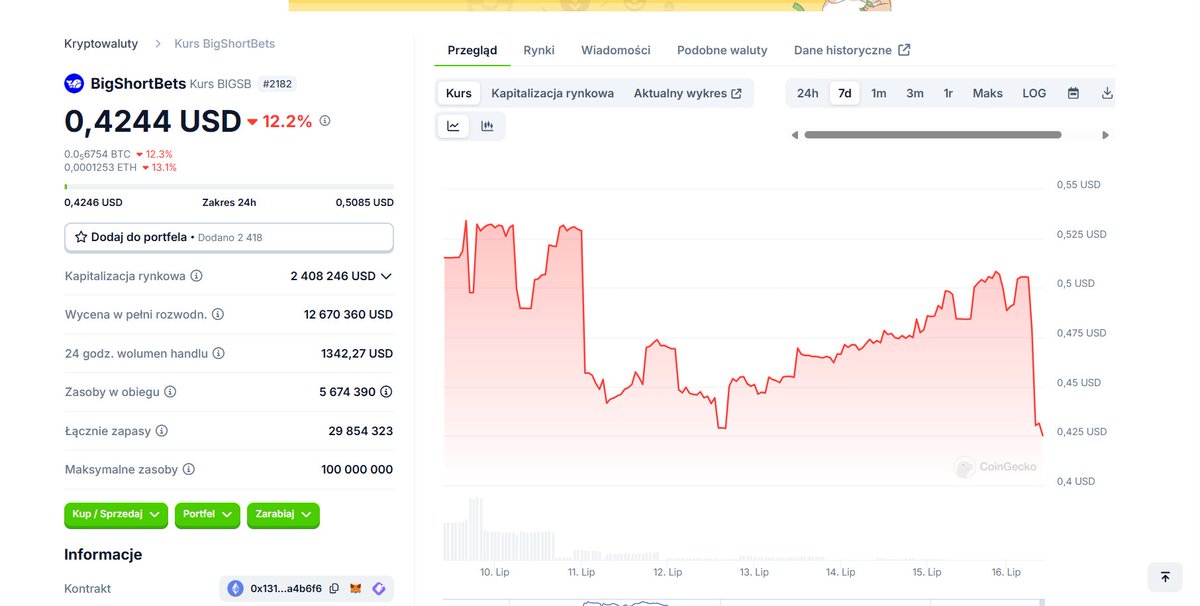The height and width of the screenshot is (606, 1200).
Task: Click the chart horizontal range scrollbar thumb
Action: pyautogui.click(x=933, y=135)
